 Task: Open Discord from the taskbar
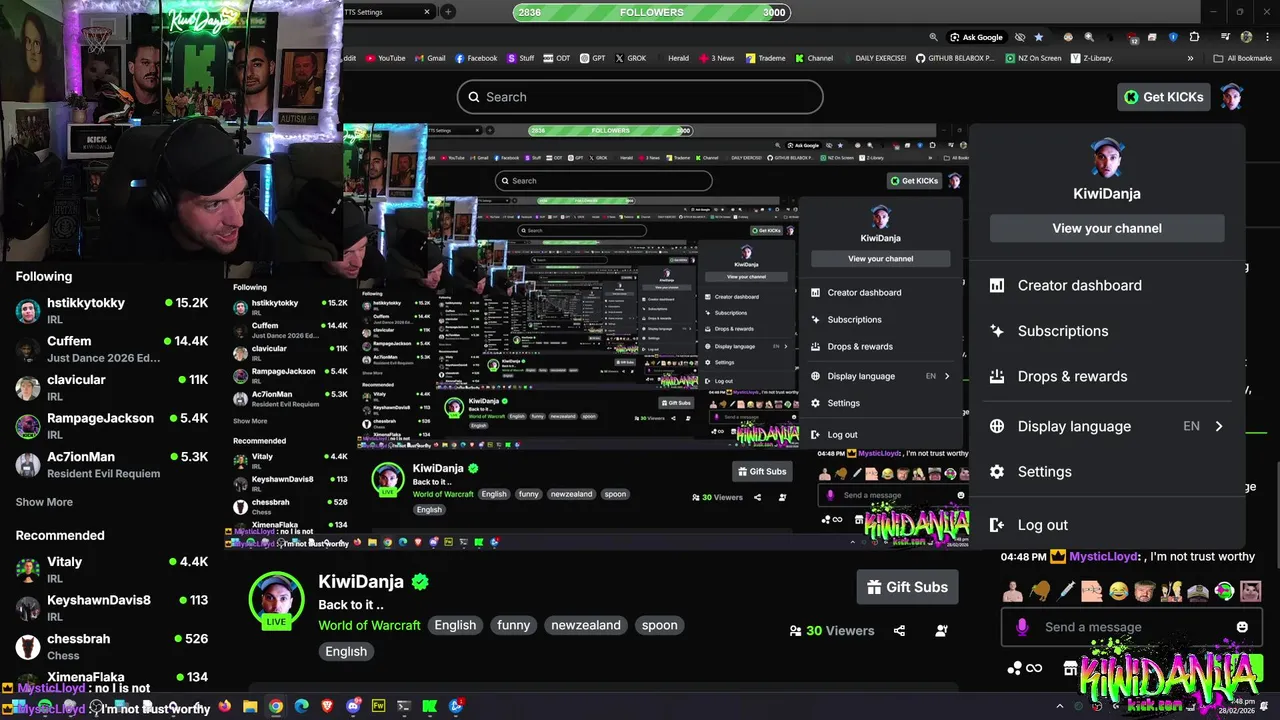(x=353, y=706)
